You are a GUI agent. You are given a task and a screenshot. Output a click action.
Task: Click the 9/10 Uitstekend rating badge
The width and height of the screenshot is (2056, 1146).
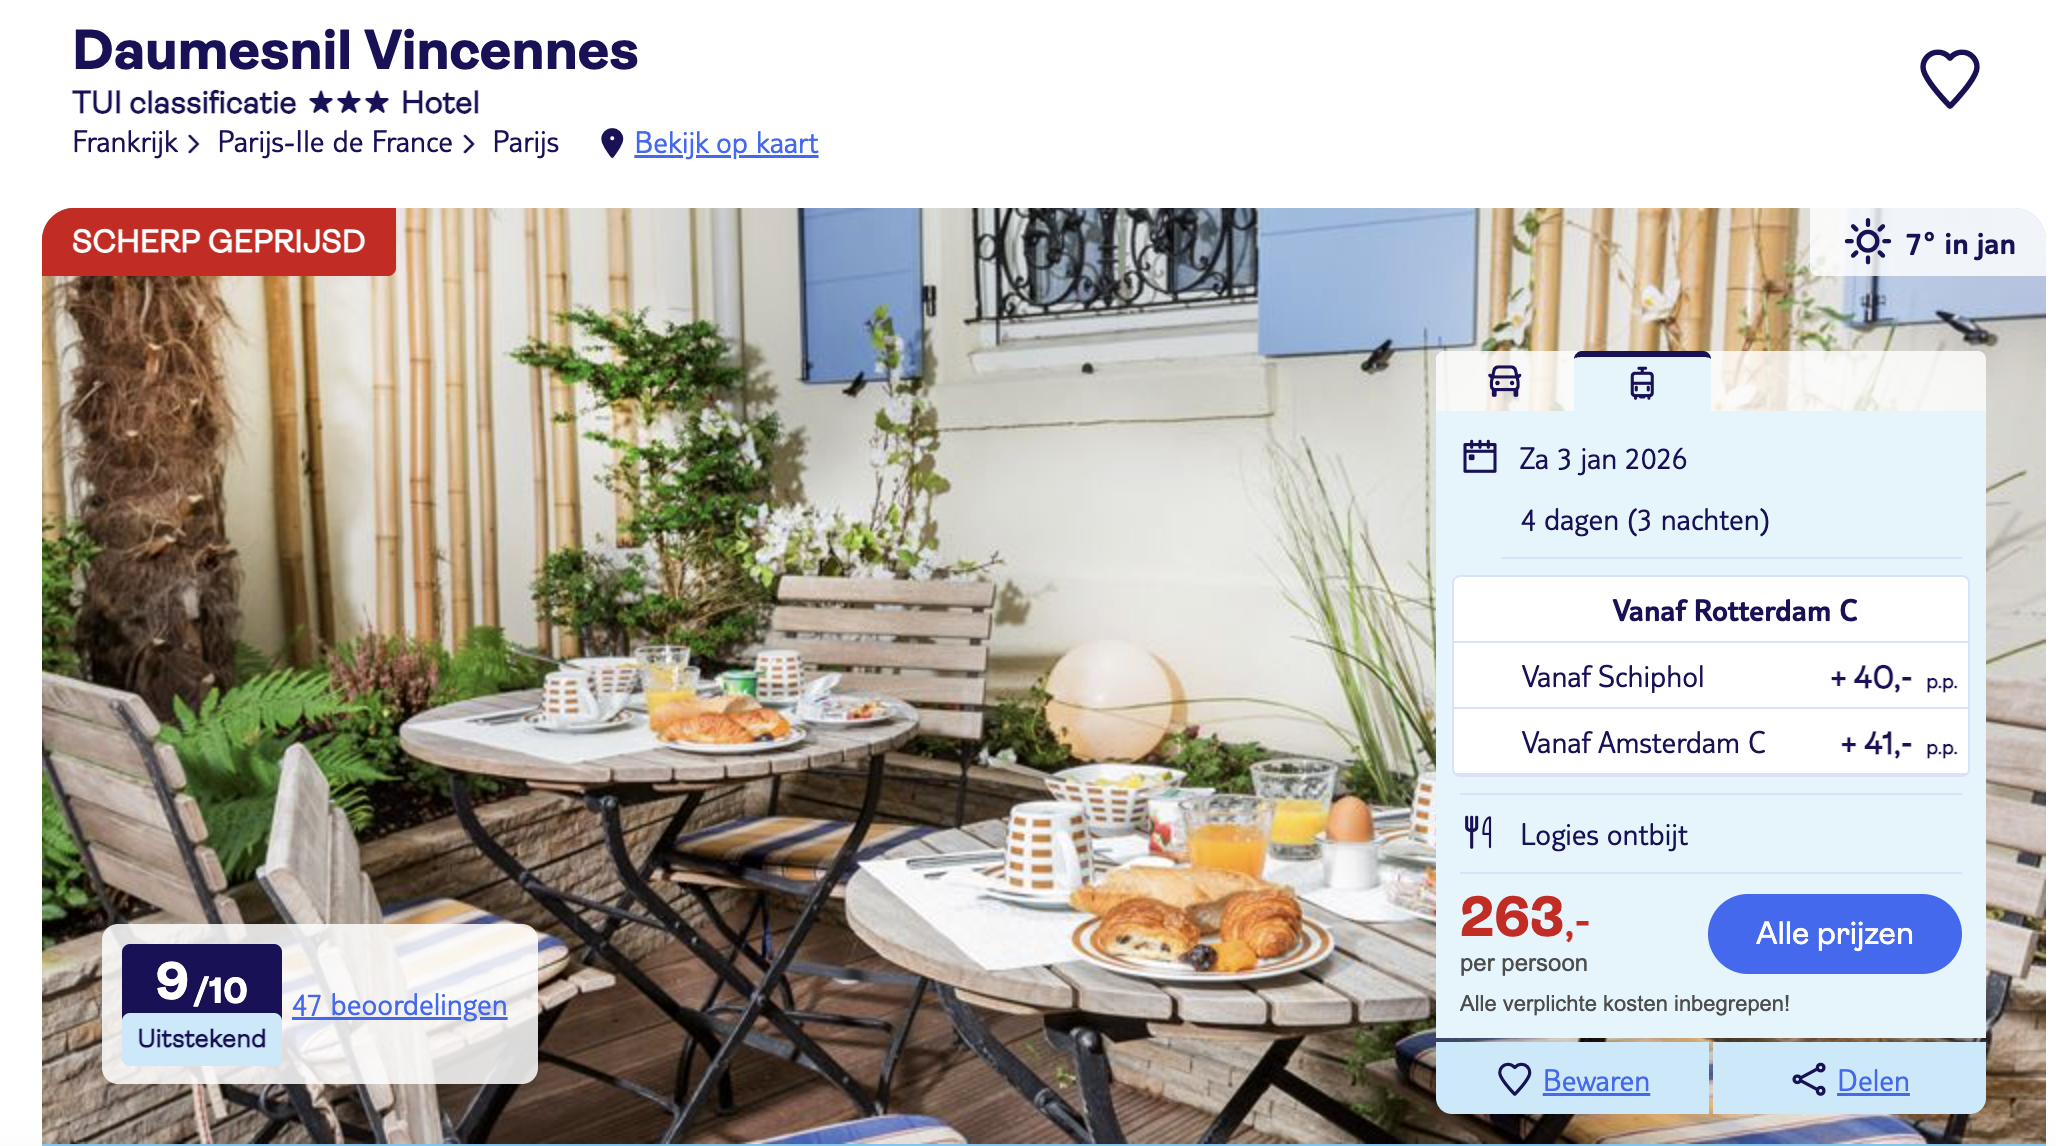pyautogui.click(x=202, y=1003)
